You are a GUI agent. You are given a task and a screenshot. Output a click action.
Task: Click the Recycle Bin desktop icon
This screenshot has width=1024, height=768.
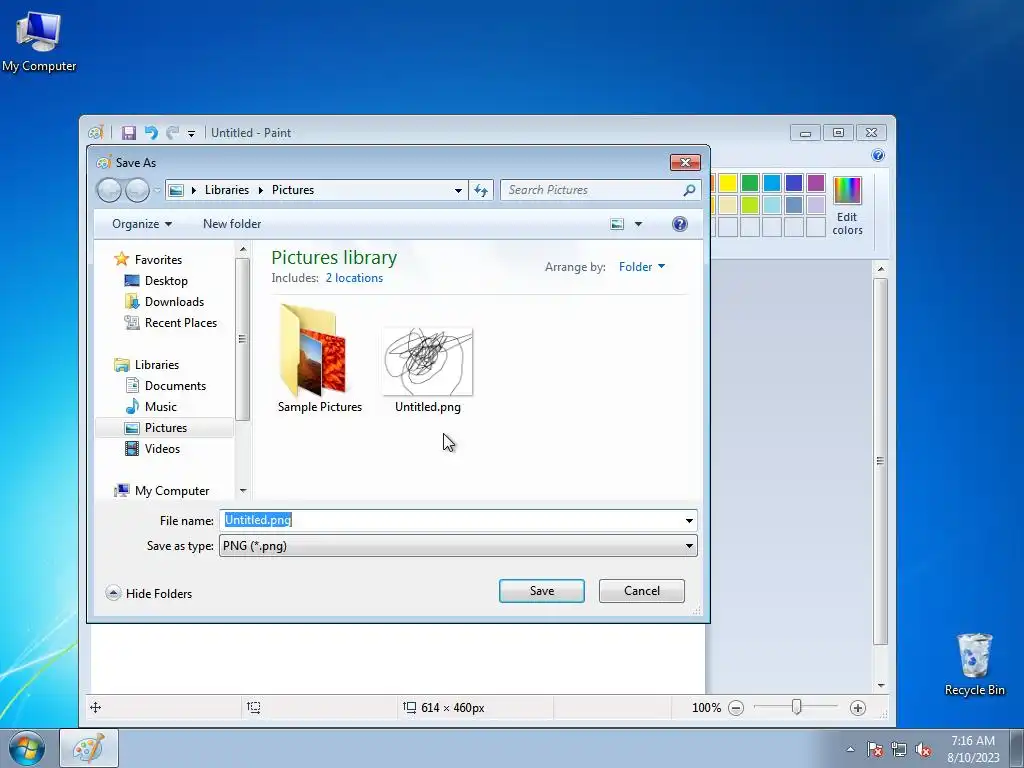pos(974,664)
